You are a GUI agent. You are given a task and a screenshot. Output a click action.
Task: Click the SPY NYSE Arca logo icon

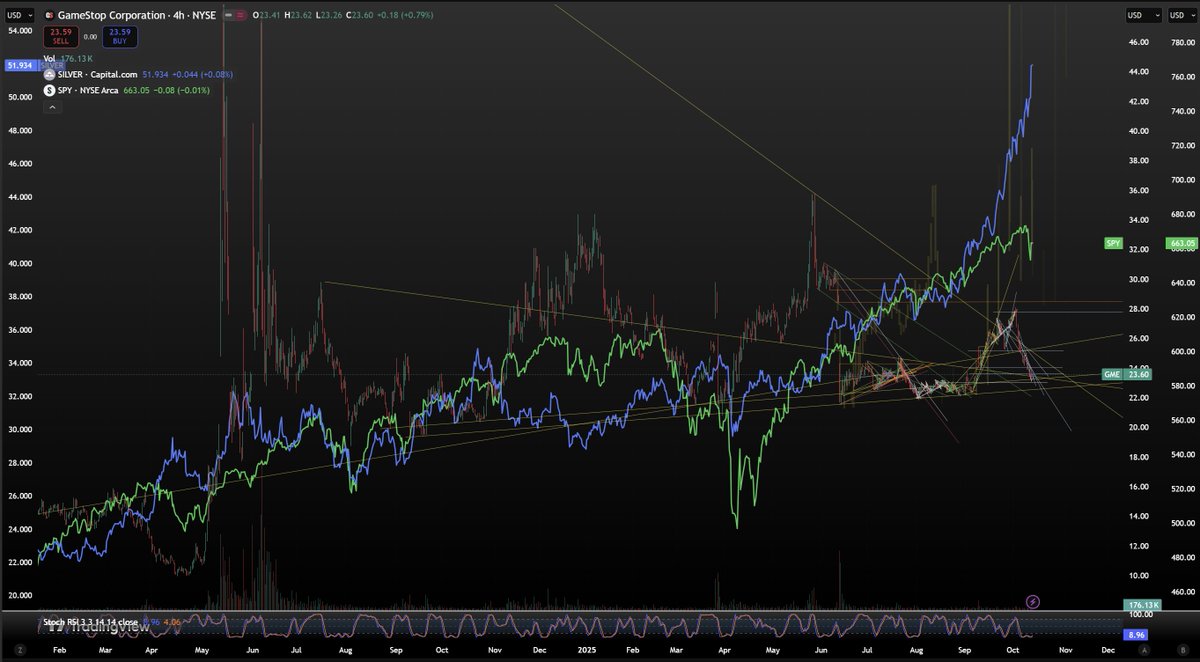point(49,90)
